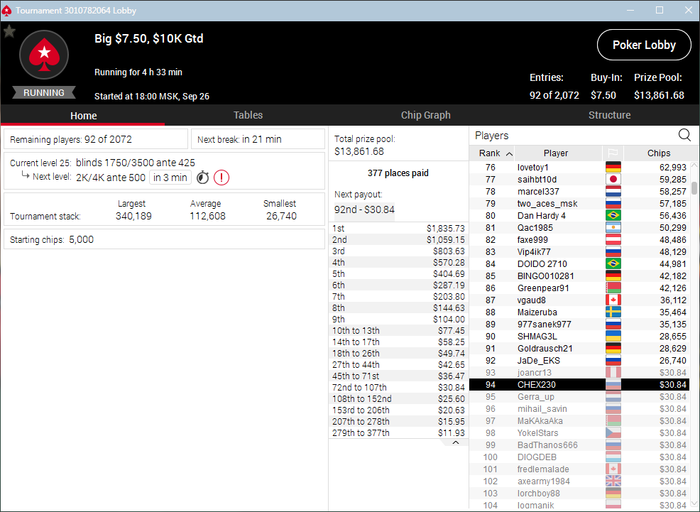Click the players list scrollbar thumb
The width and height of the screenshot is (700, 512).
[694, 187]
